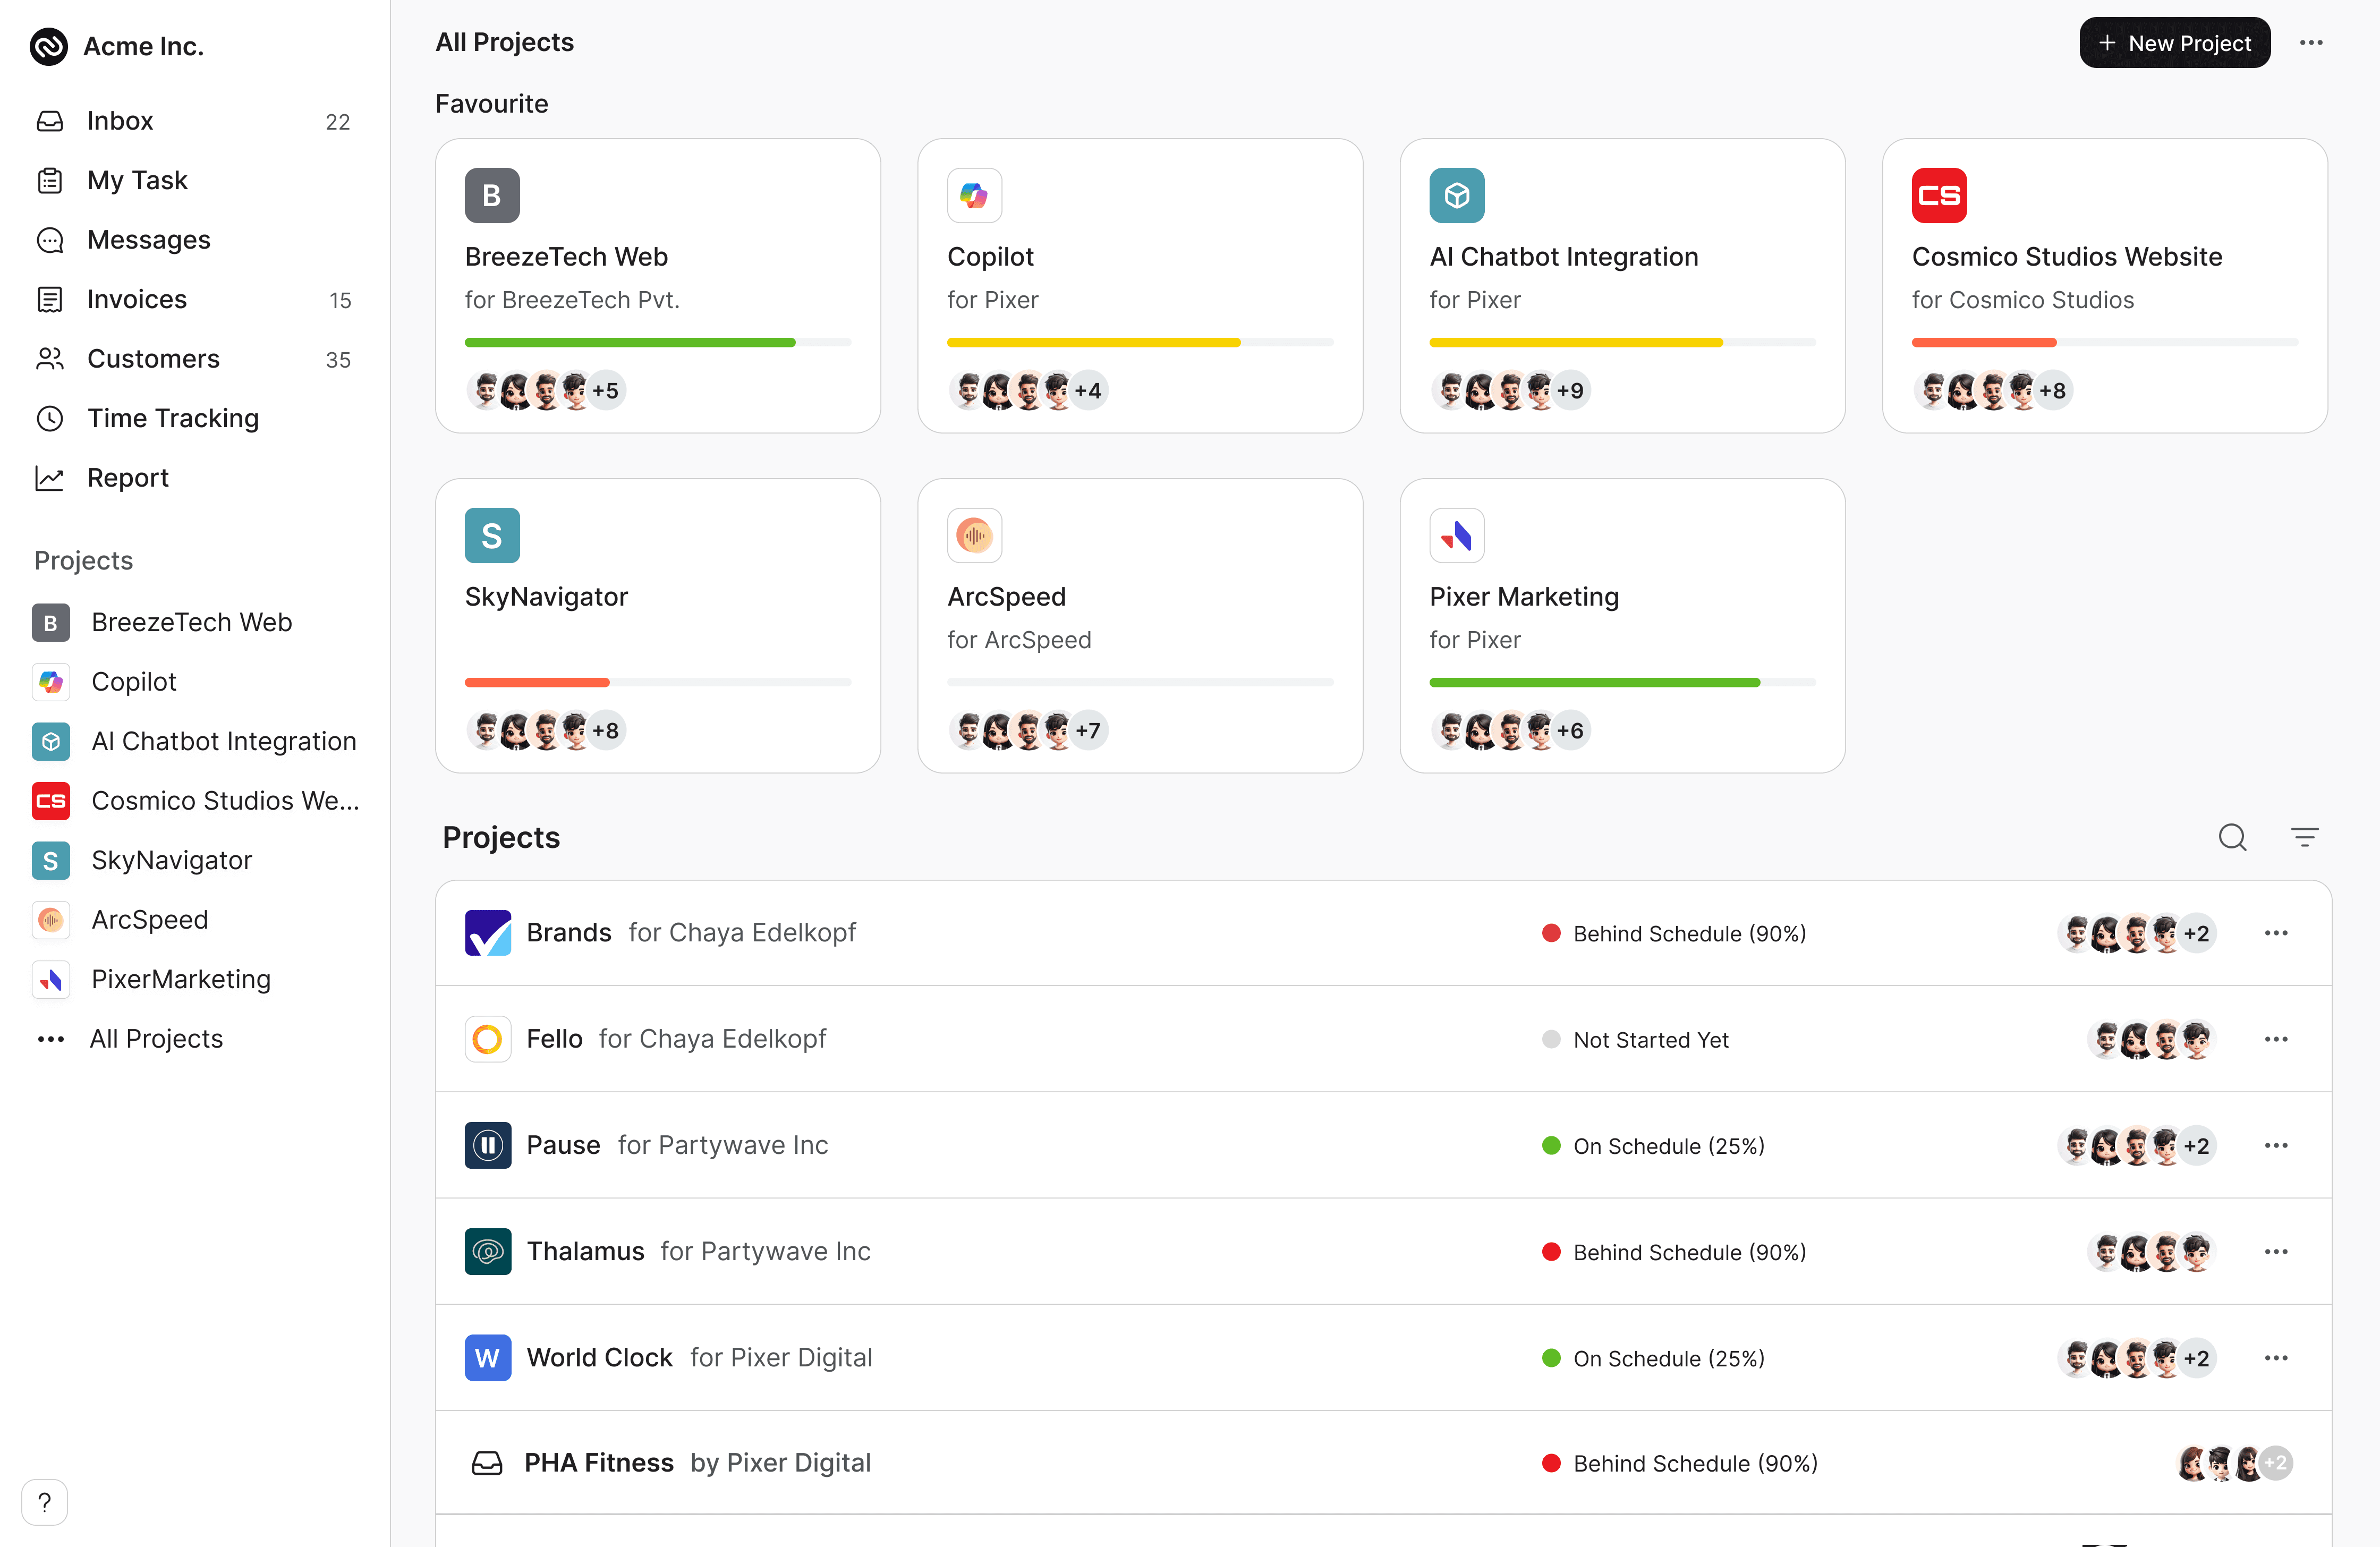
Task: Go to Invoices in the sidebar
Action: pos(137,299)
